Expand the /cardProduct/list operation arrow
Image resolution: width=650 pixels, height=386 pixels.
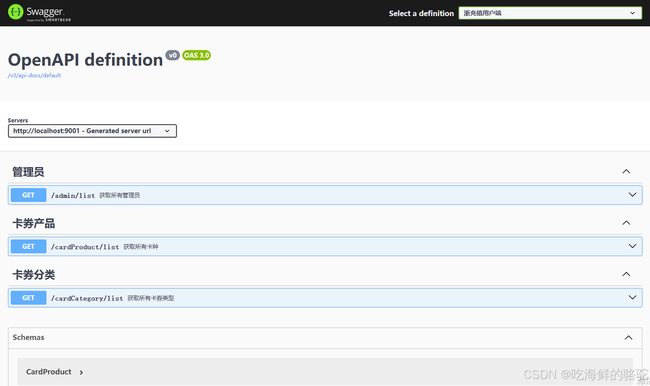click(632, 246)
